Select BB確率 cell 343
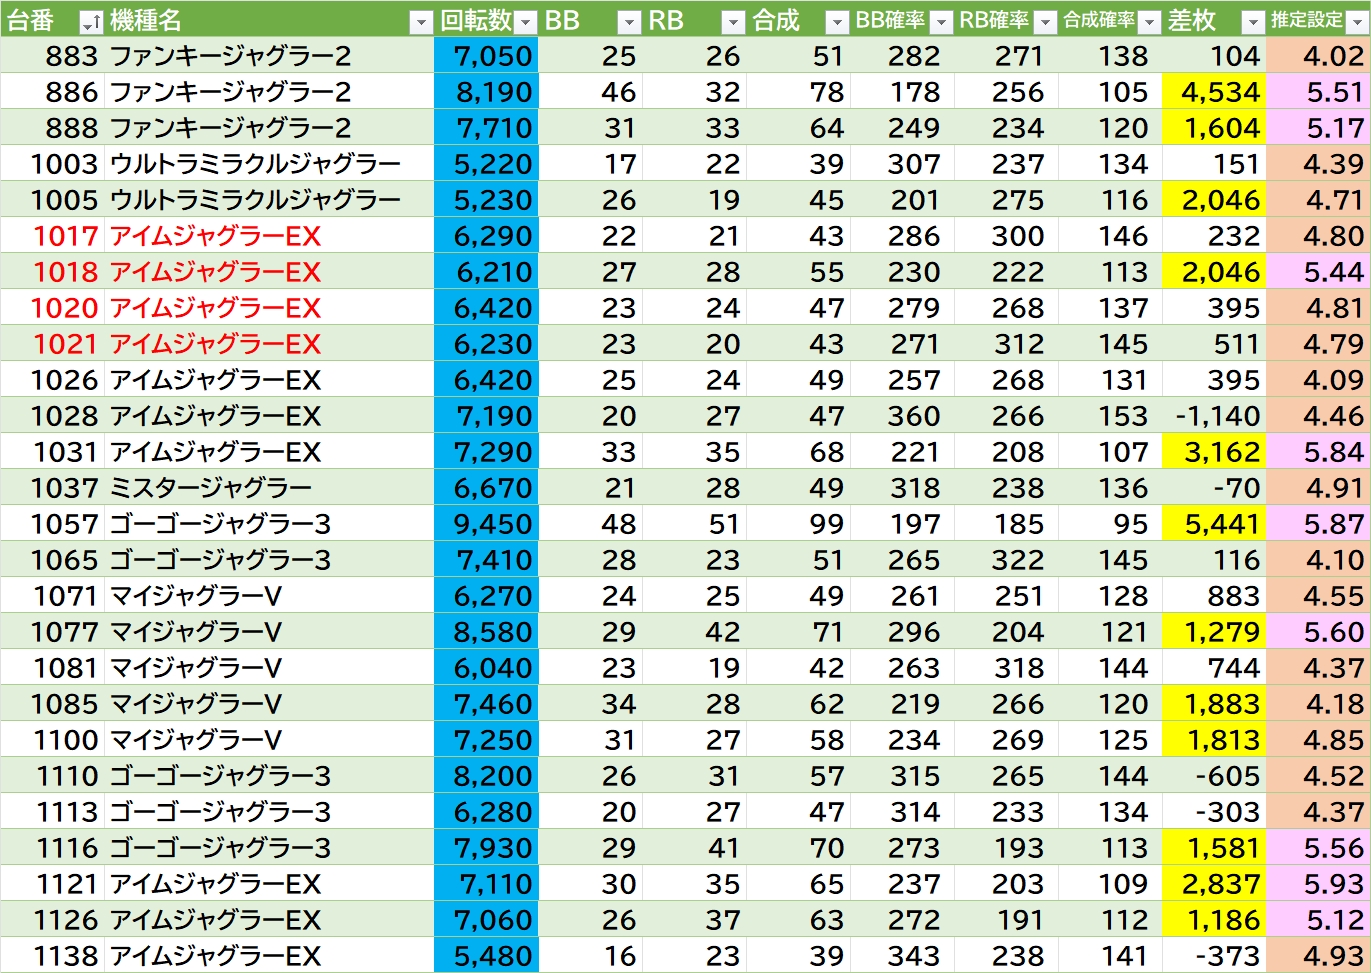This screenshot has height=973, width=1371. [x=902, y=956]
